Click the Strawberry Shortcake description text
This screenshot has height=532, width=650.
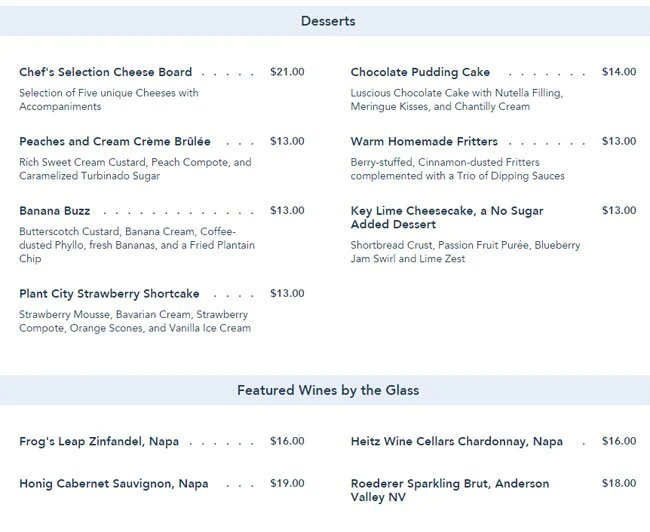point(134,321)
